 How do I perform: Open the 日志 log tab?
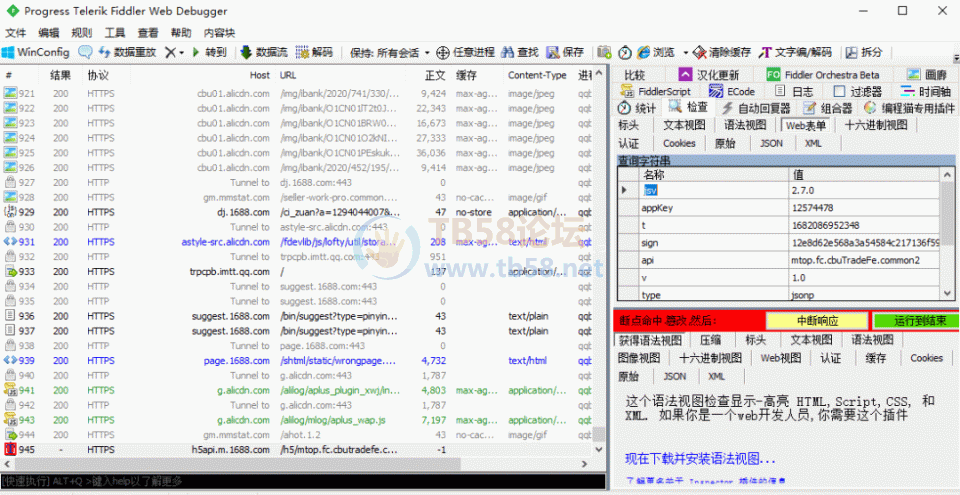point(794,91)
